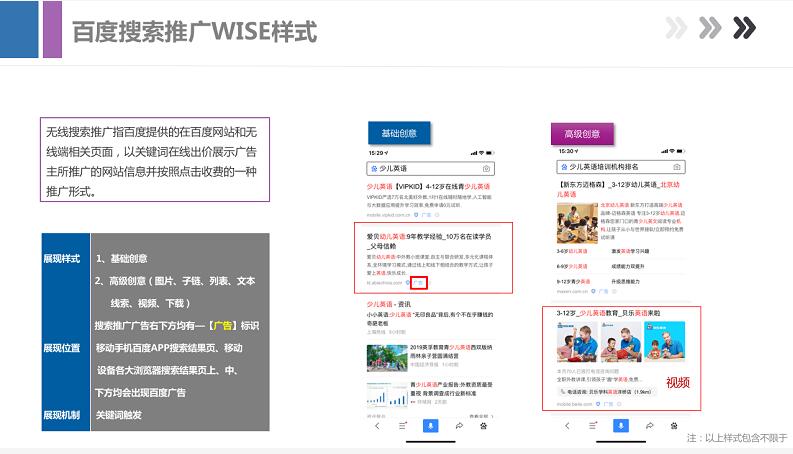Click camera icon in right phone search bar
Viewport: 793px width, 454px height.
[x=677, y=167]
